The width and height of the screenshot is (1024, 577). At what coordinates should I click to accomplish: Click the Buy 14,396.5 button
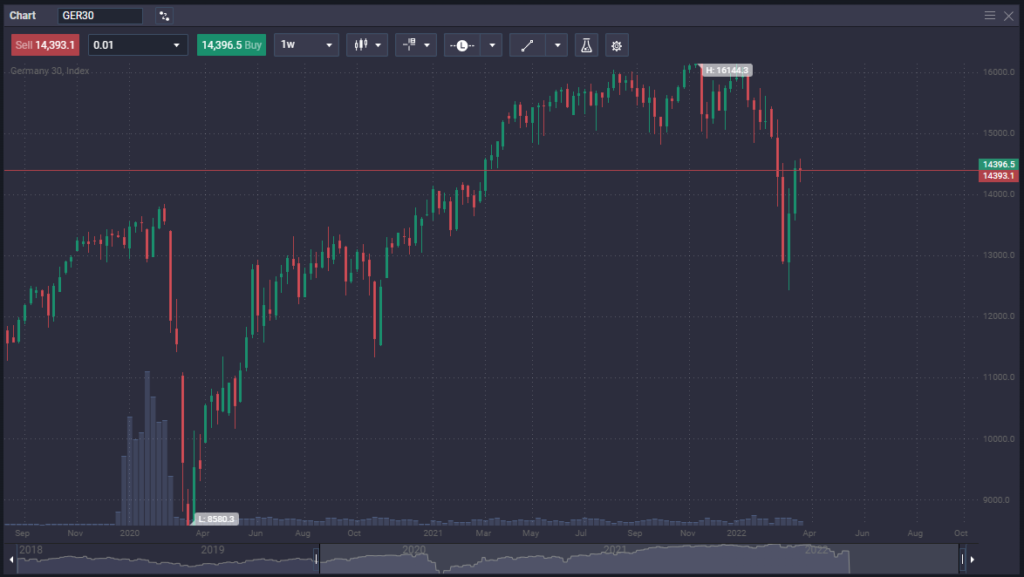[x=231, y=45]
